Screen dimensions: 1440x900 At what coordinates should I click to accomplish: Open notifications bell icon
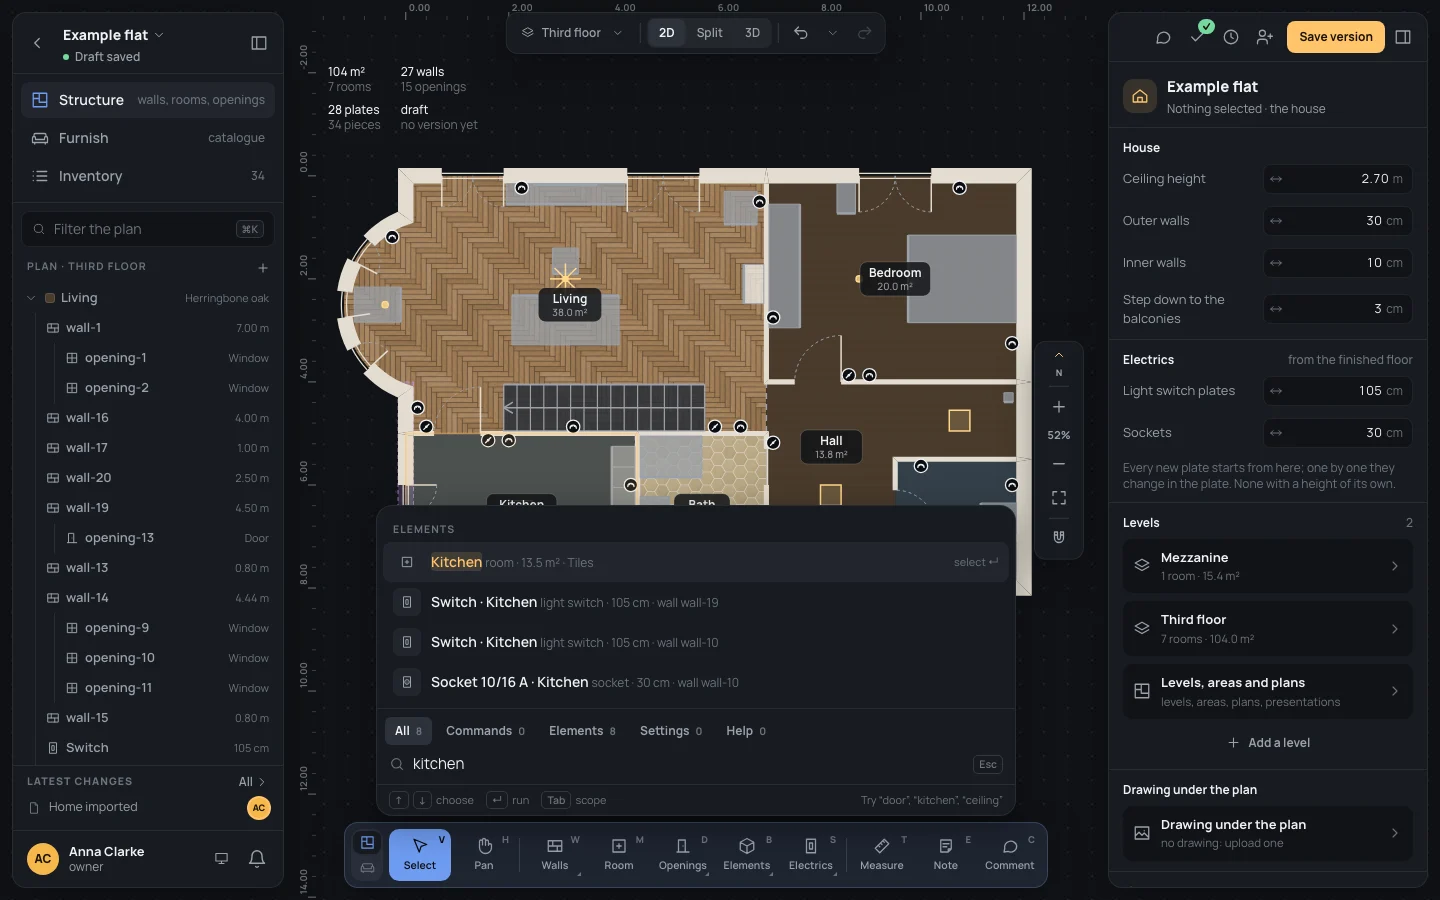tap(257, 858)
